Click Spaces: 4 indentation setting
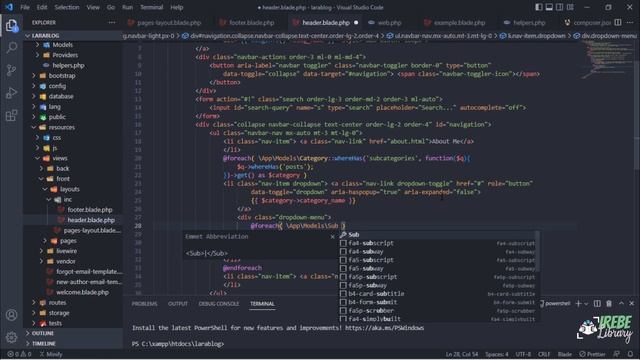Screen dimensions: 640x360 click(x=497, y=354)
